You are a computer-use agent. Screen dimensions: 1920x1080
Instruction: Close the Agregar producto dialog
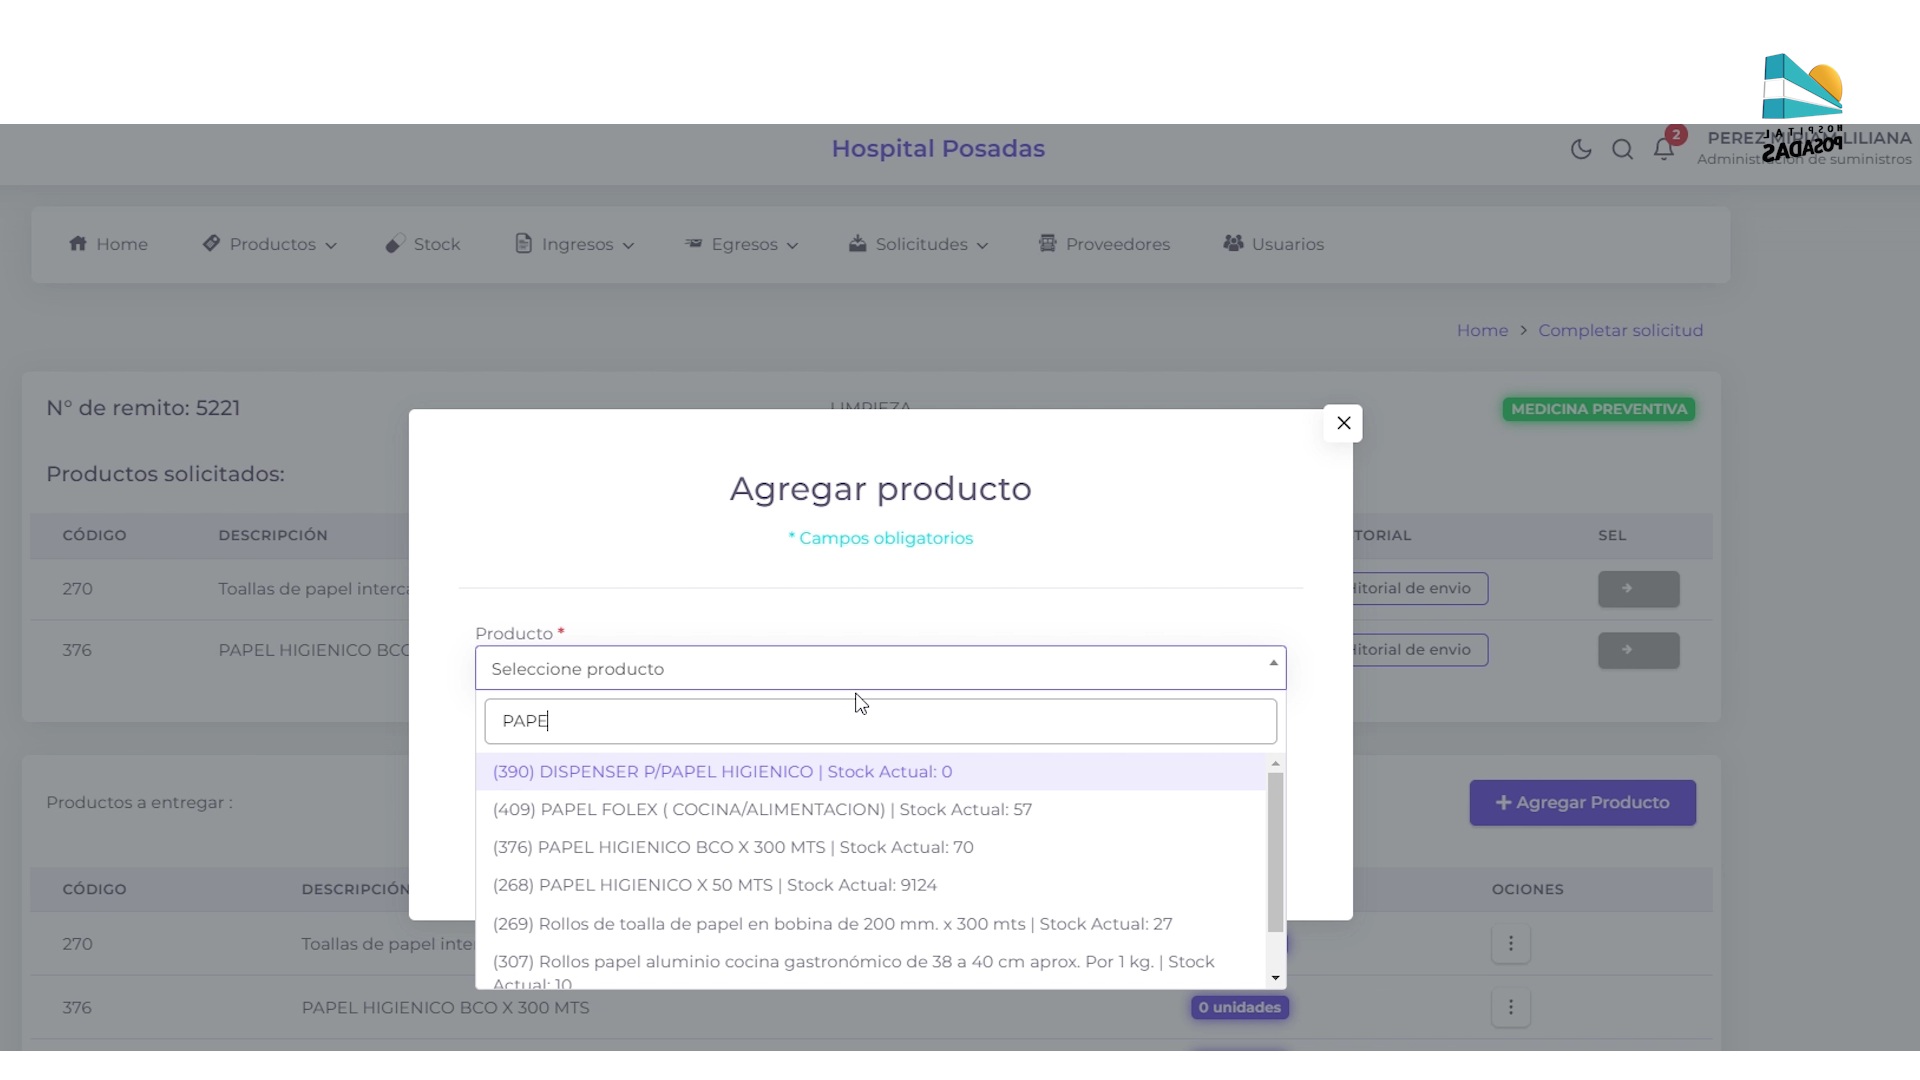1343,423
